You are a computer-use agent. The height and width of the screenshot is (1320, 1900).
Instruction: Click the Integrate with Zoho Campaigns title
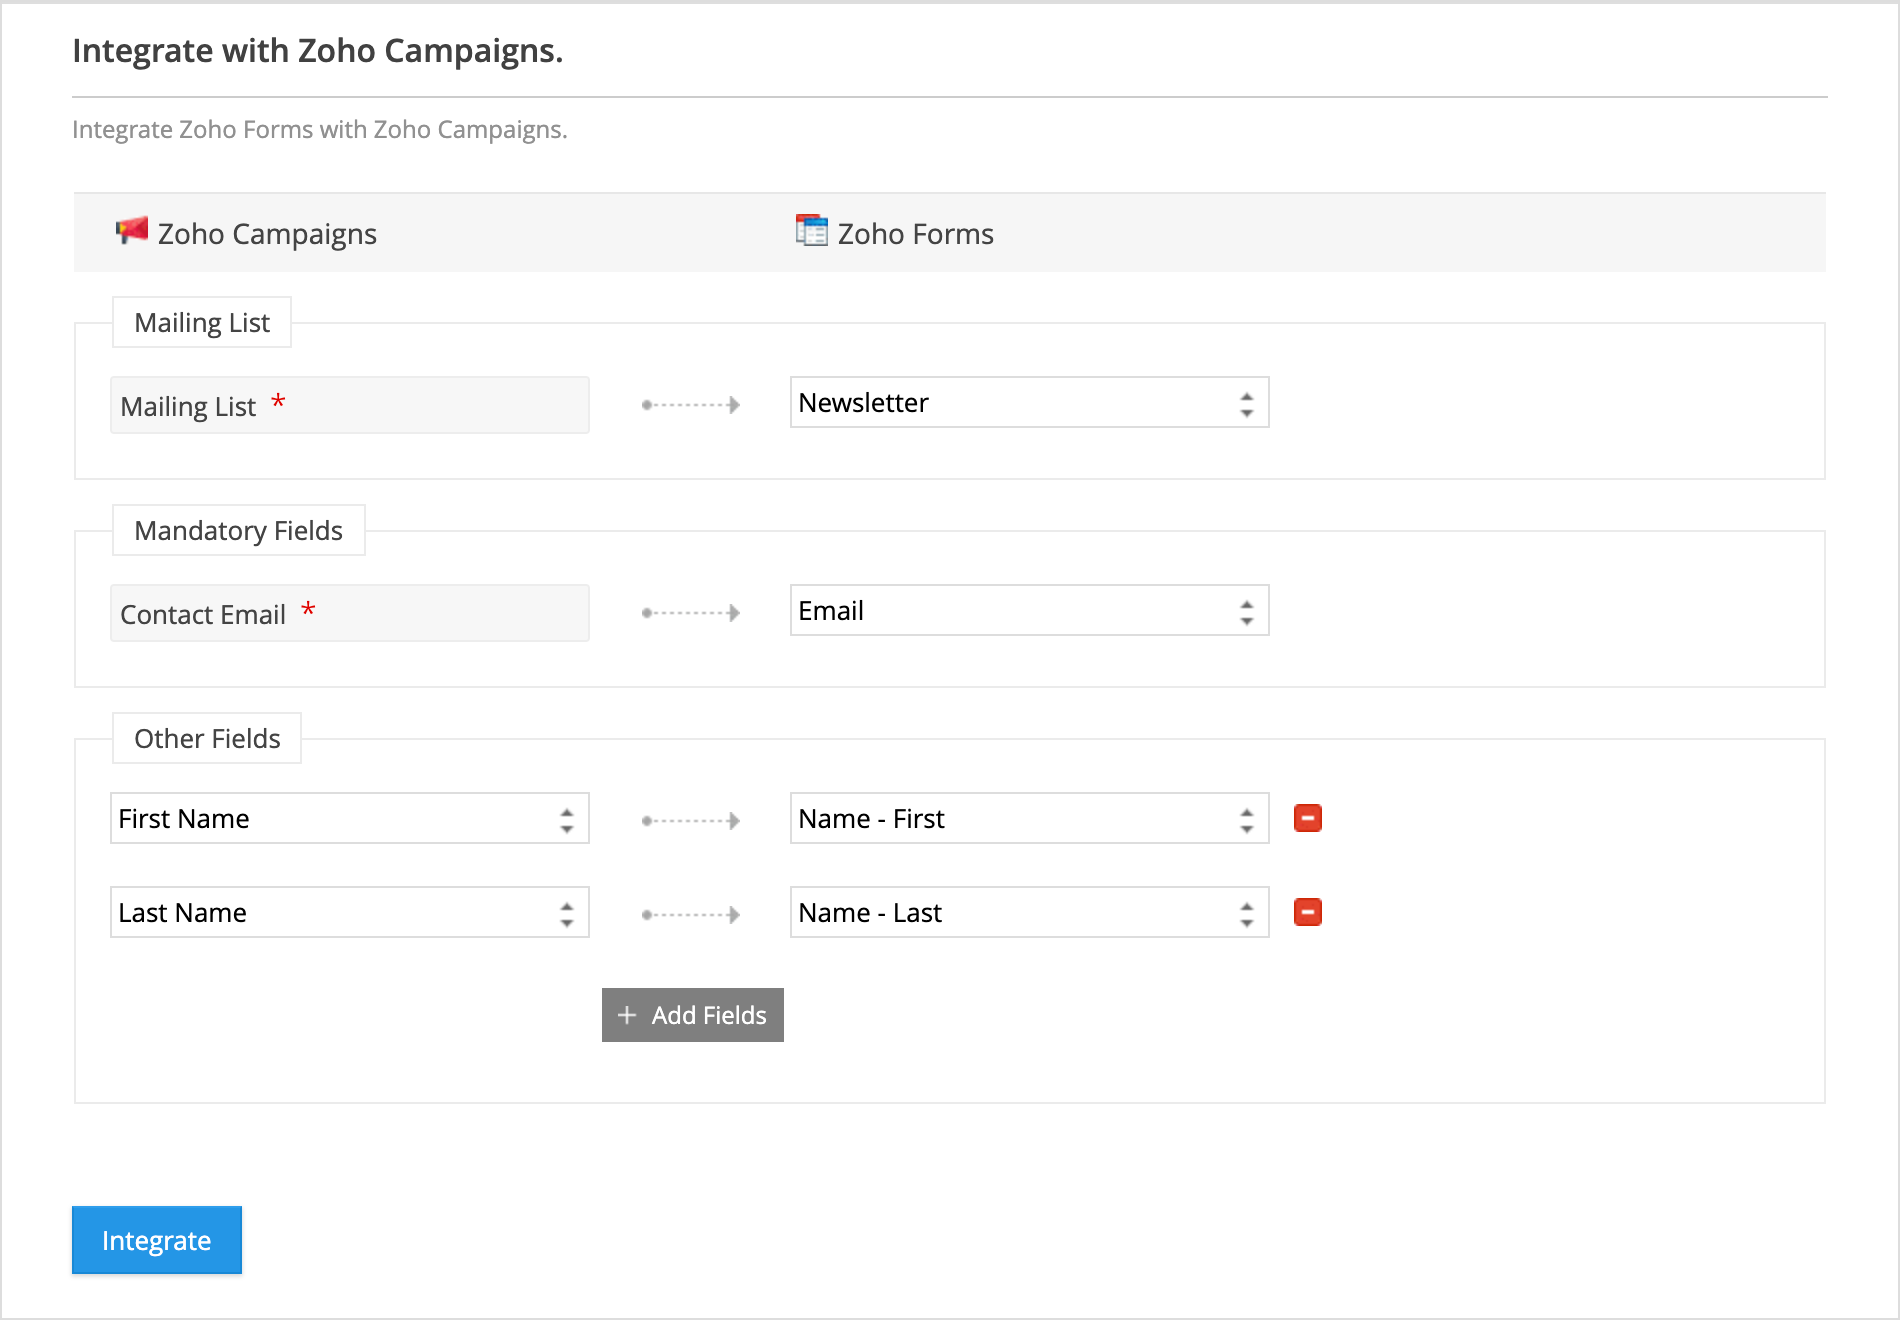pos(318,51)
